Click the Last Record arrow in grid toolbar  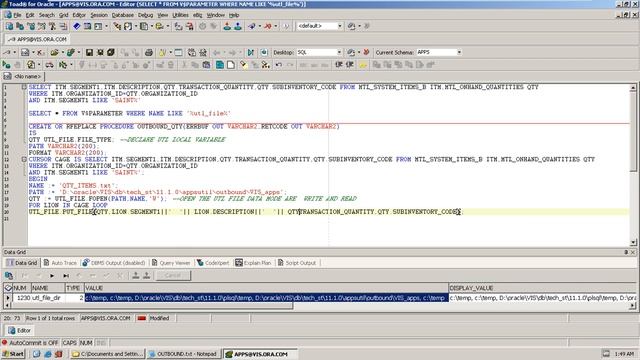(66, 276)
